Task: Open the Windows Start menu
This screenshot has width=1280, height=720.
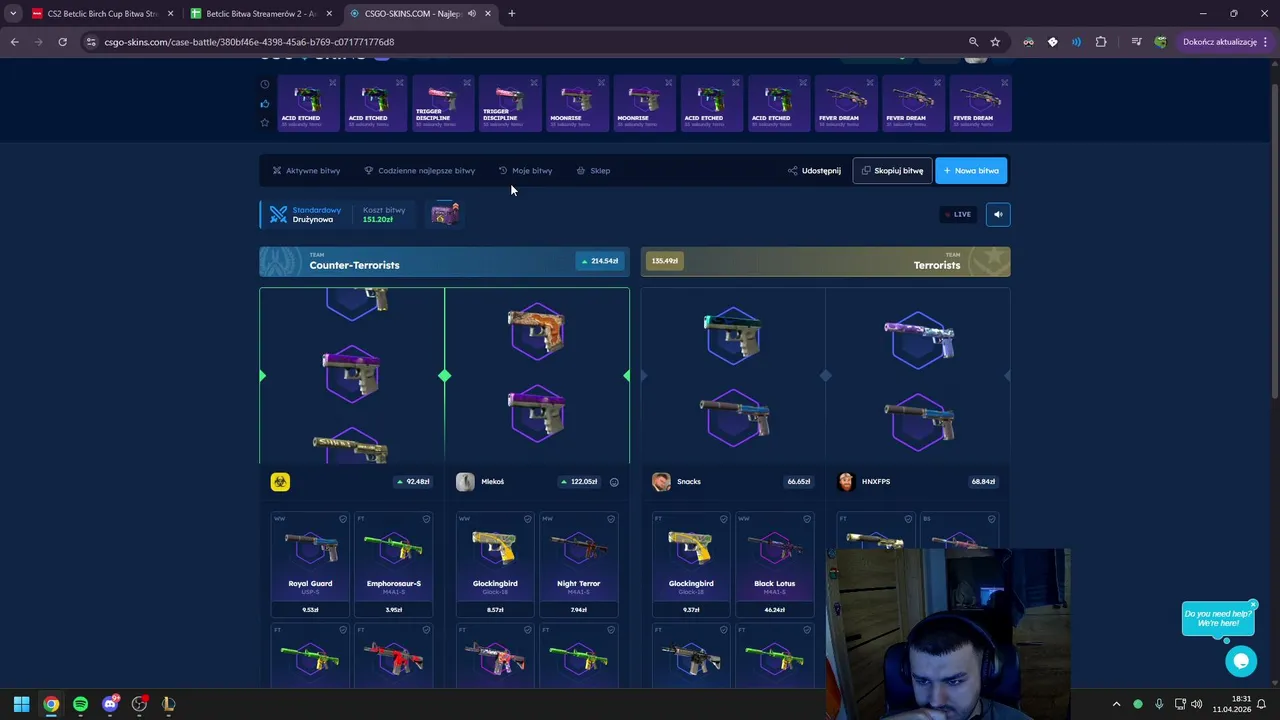Action: 21,704
